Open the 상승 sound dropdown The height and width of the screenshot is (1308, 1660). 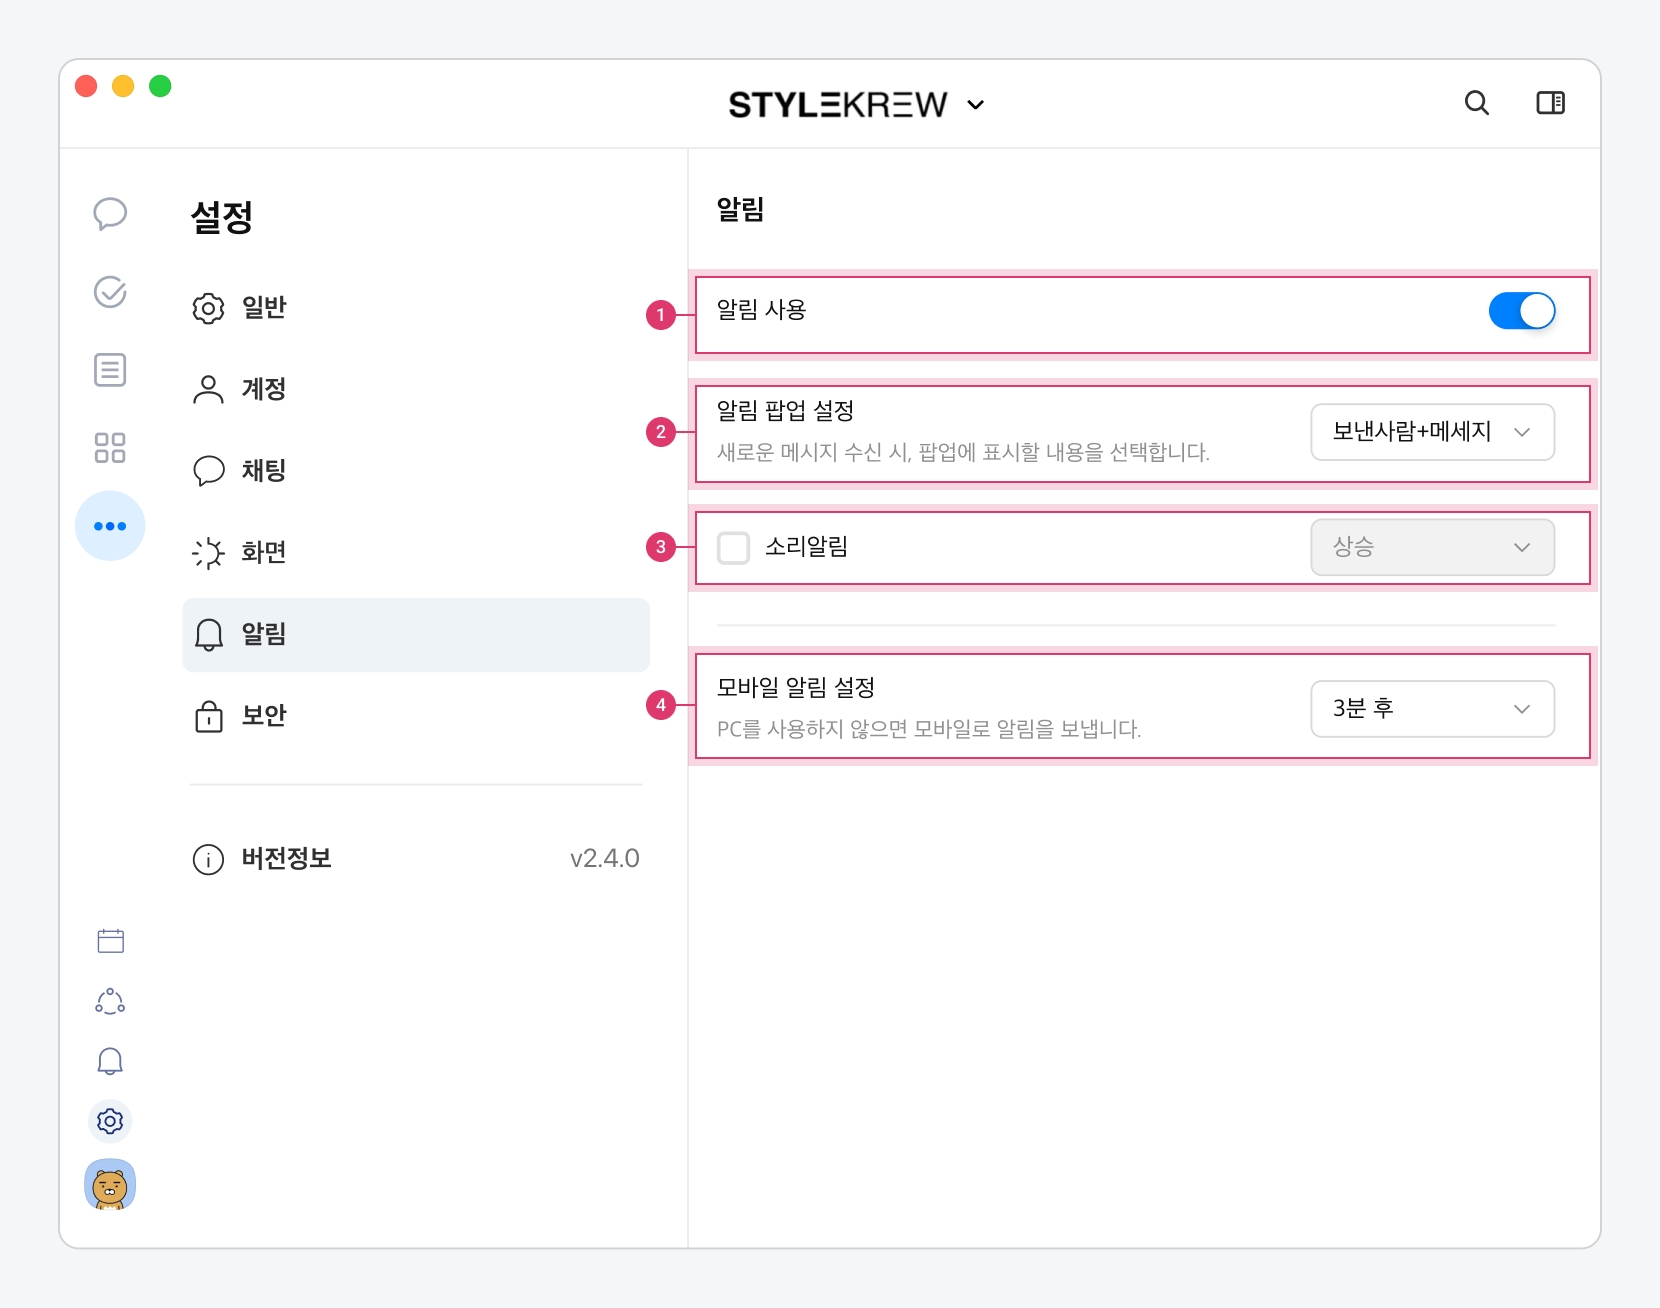(x=1432, y=548)
